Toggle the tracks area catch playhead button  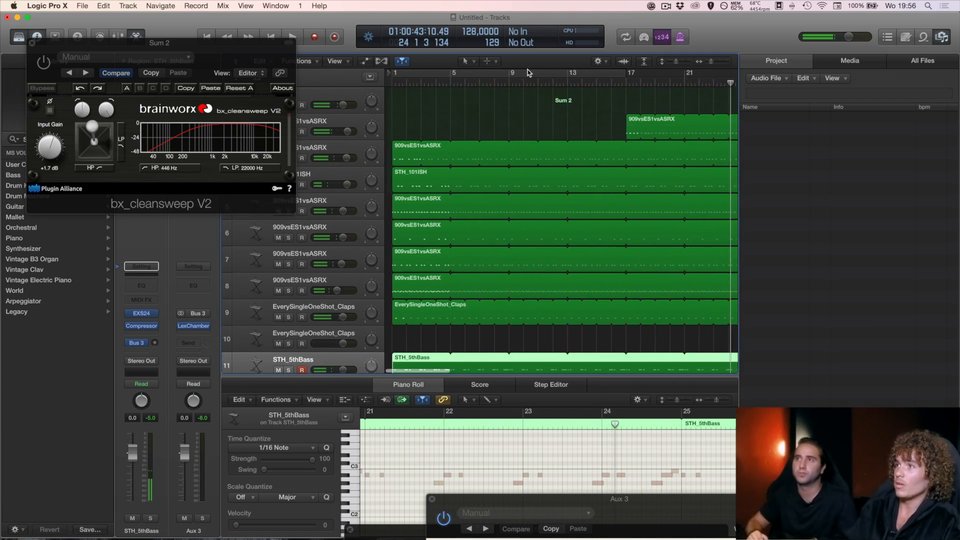click(402, 61)
